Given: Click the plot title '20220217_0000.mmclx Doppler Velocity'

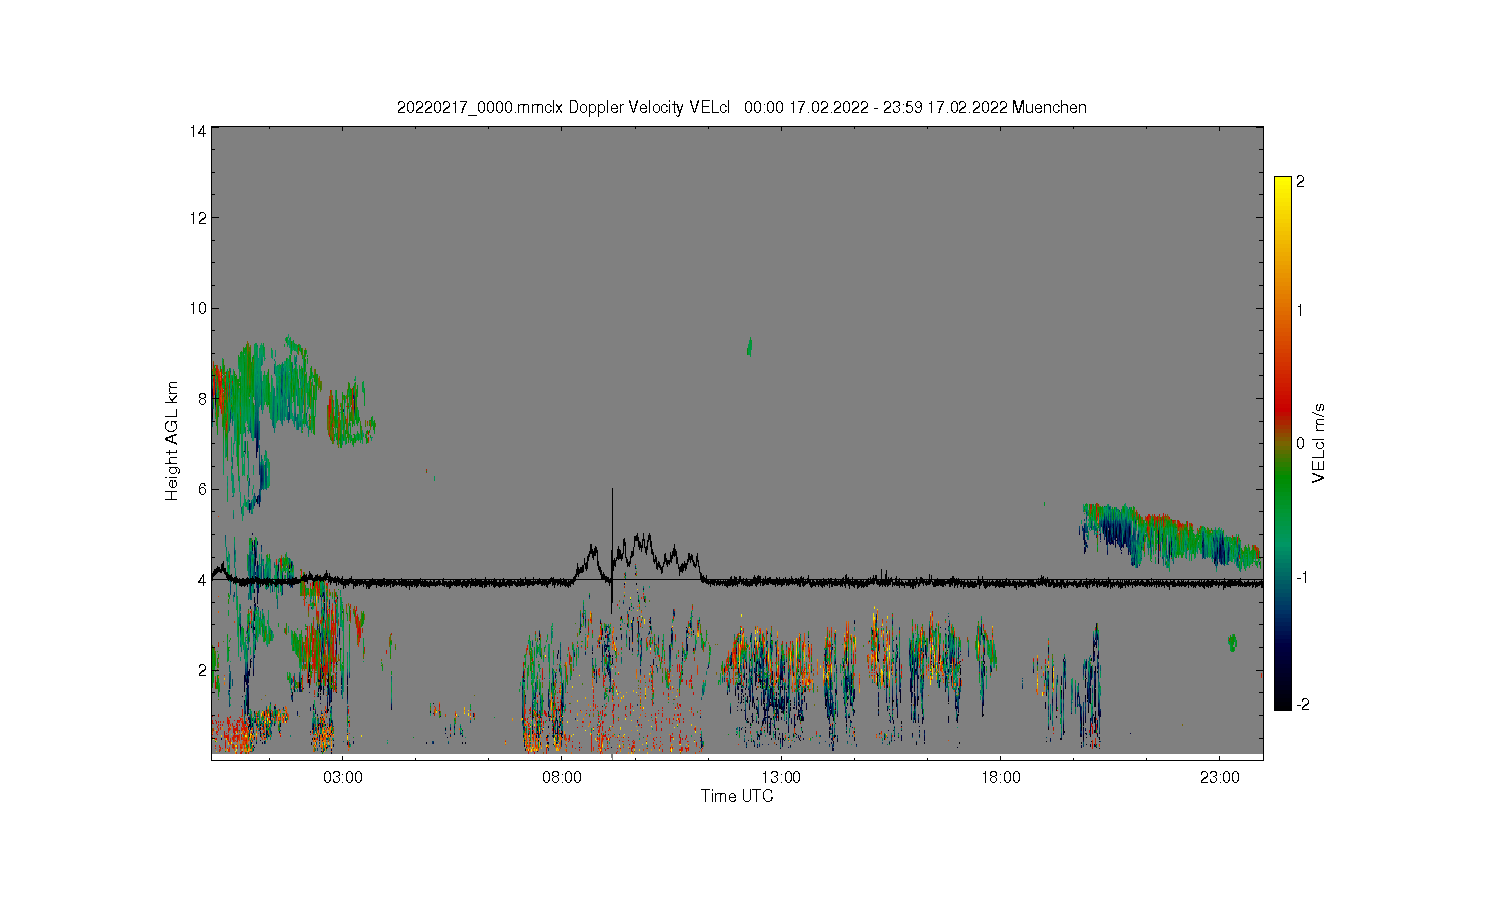Looking at the screenshot, I should pyautogui.click(x=564, y=108).
